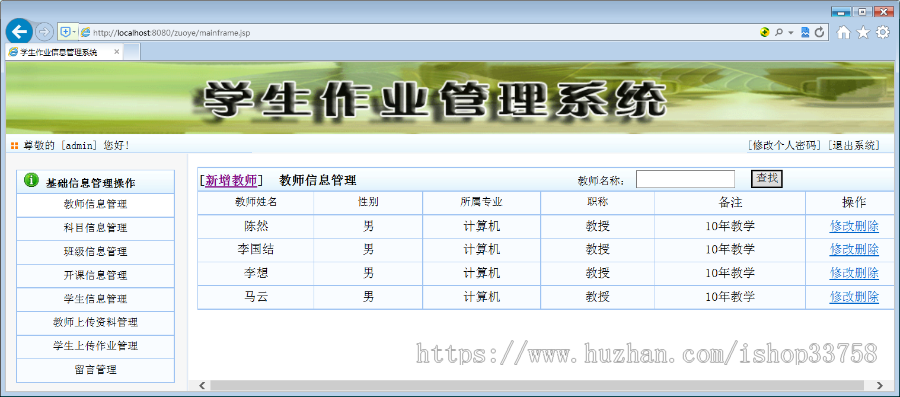The image size is (900, 397).
Task: Open 科目信息管理 in the sidebar menu
Action: pyautogui.click(x=95, y=228)
